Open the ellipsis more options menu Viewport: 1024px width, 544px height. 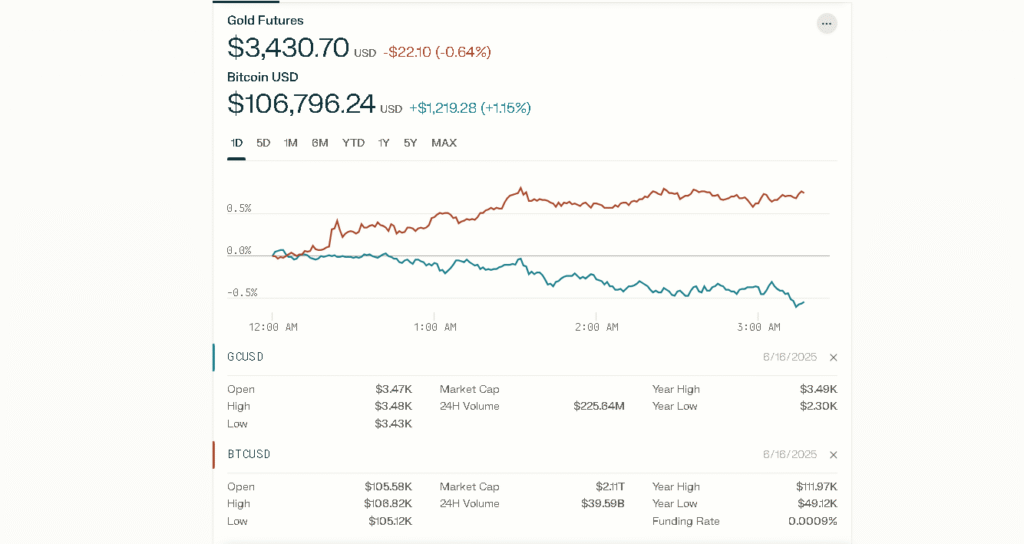point(826,23)
